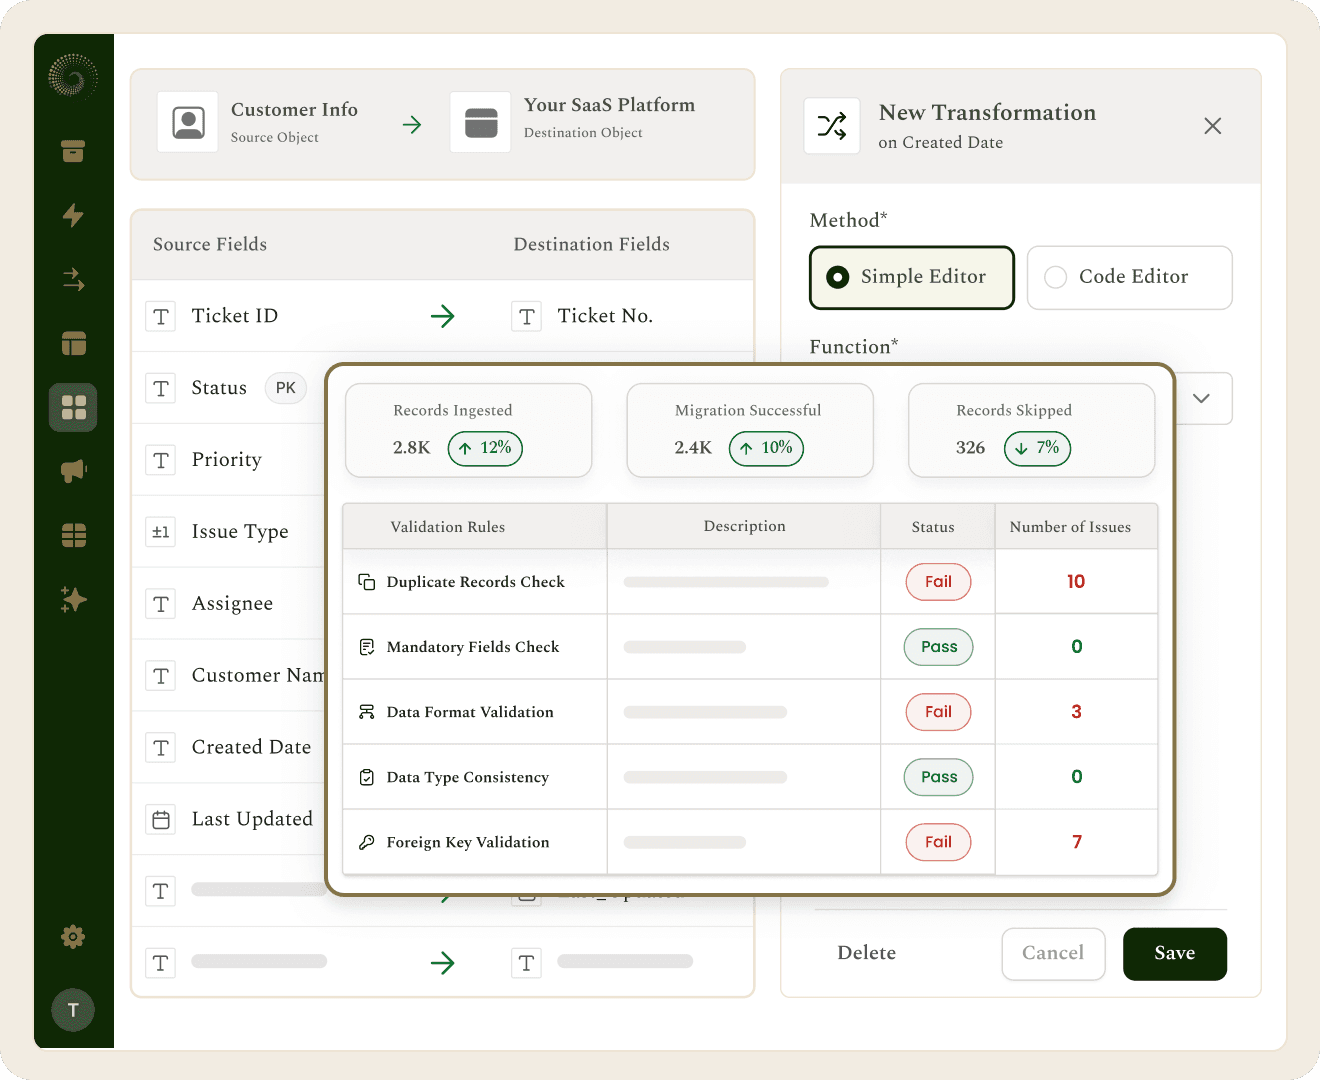Open the T user avatar

(x=73, y=1010)
